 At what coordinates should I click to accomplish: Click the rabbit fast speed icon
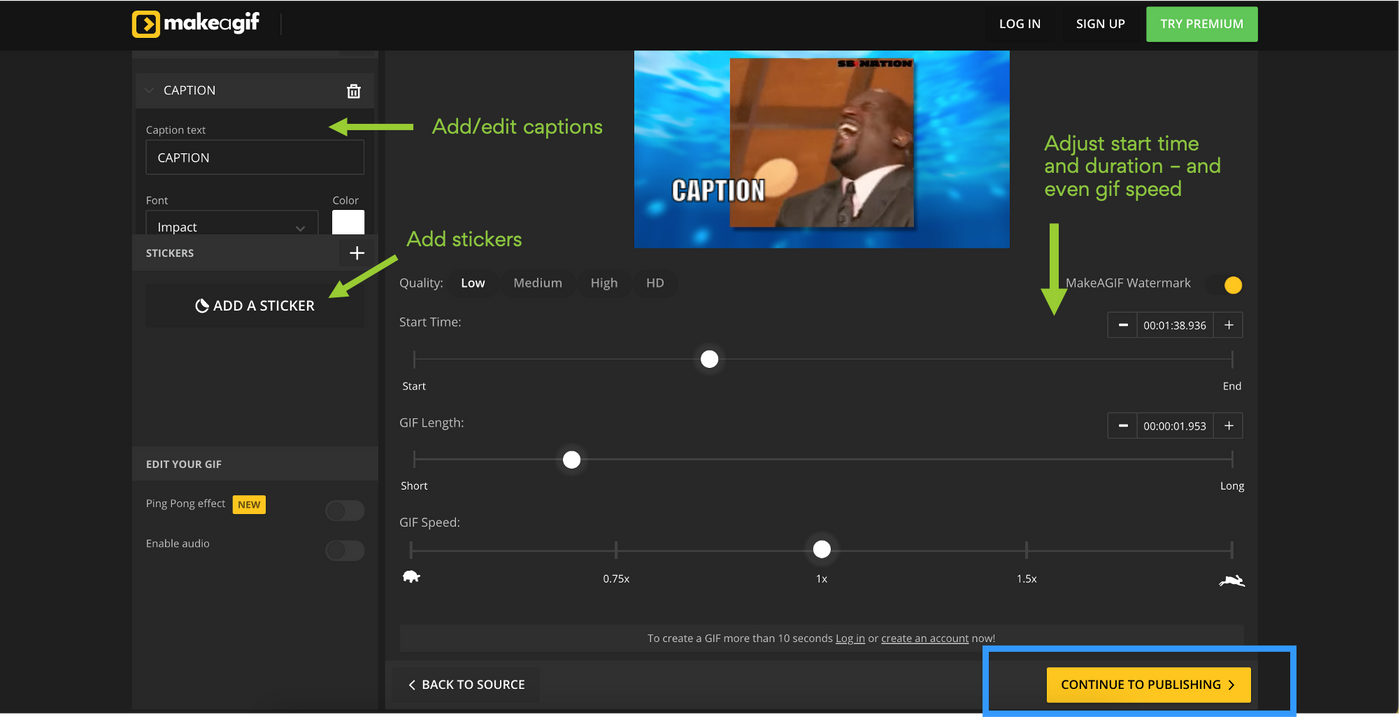(x=1232, y=580)
